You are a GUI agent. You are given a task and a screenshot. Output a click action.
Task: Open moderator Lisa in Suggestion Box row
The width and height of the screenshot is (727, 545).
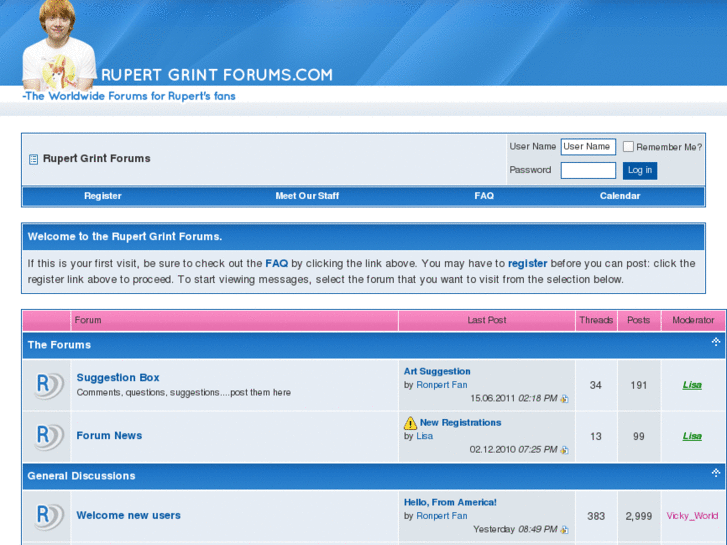click(x=692, y=385)
